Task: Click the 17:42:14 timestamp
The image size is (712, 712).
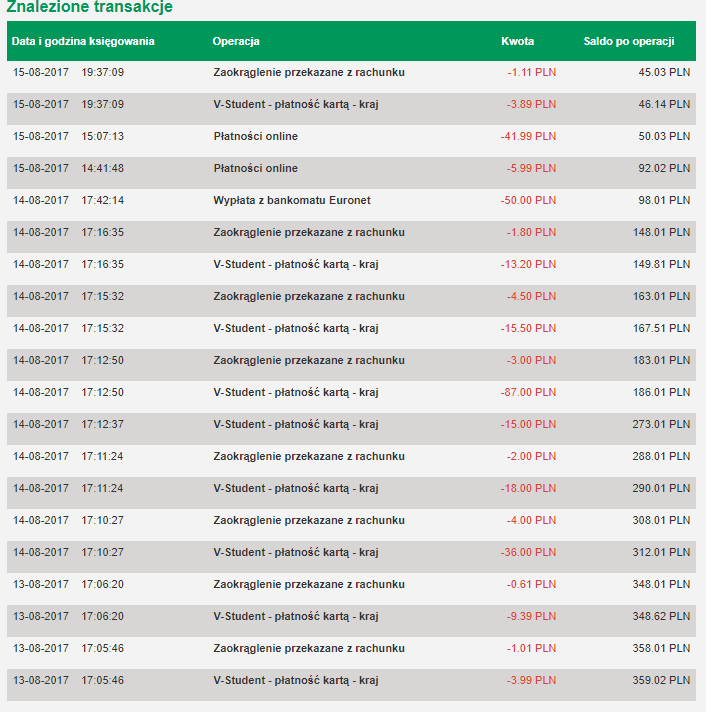Action: pyautogui.click(x=103, y=200)
